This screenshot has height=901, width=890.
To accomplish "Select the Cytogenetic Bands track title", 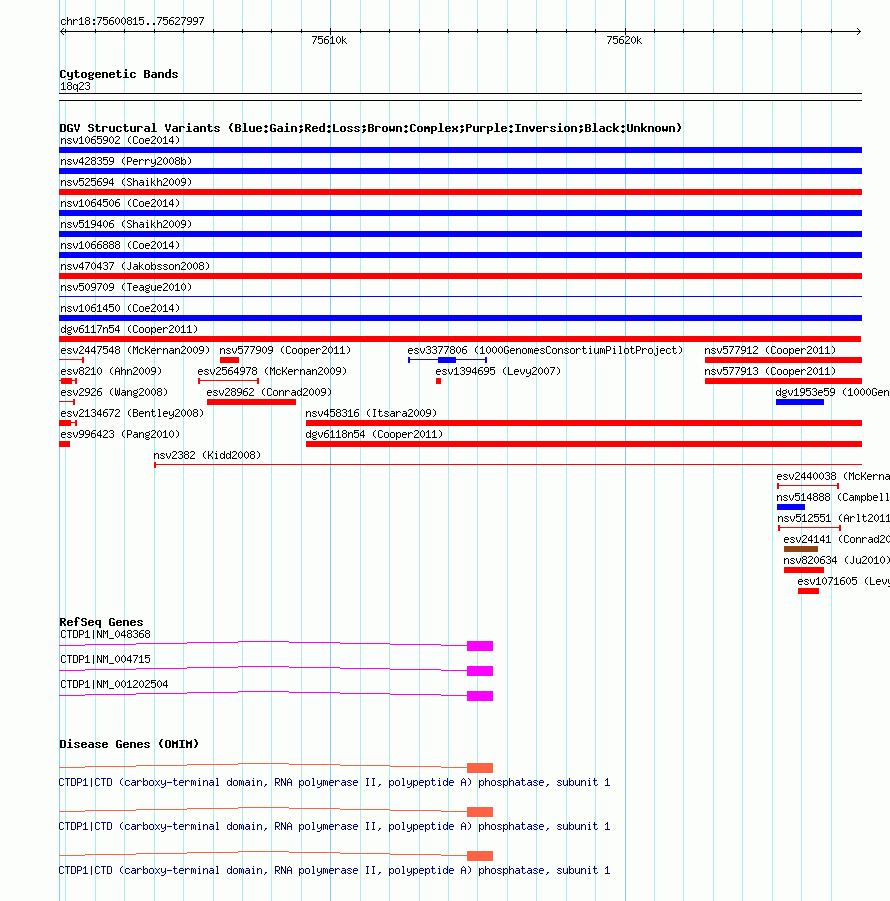I will click(x=119, y=74).
